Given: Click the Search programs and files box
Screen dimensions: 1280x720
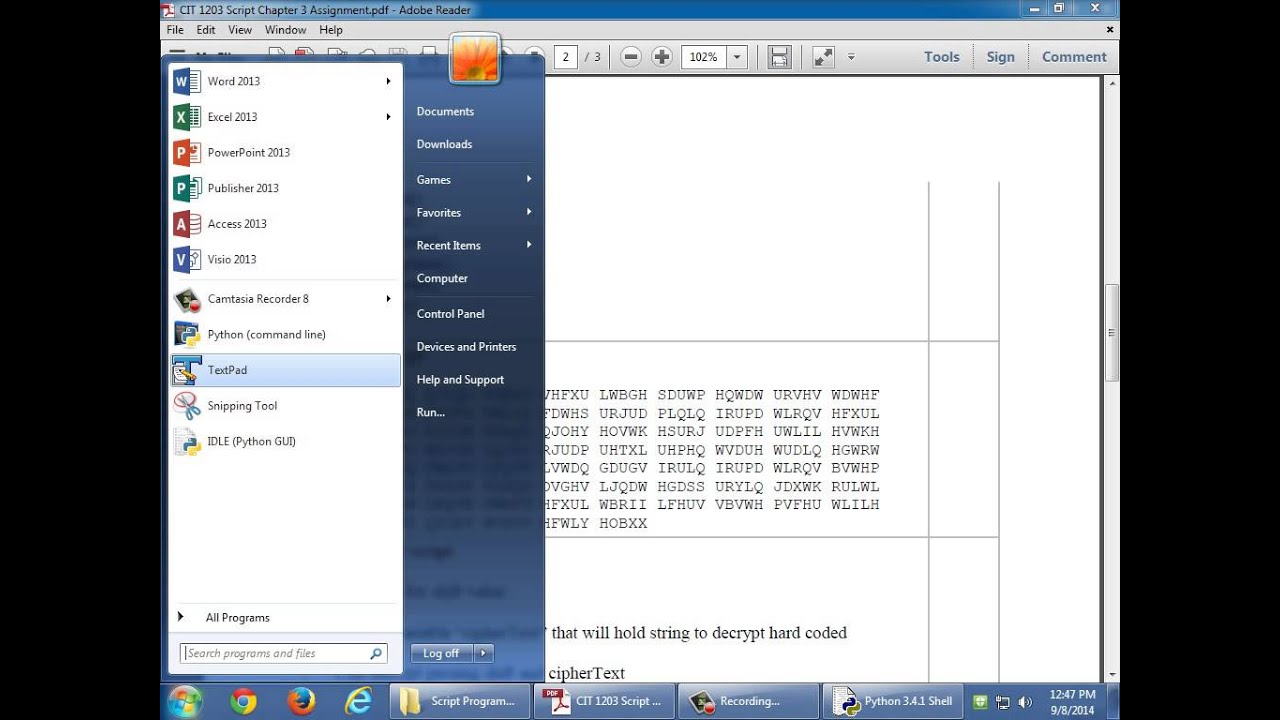Looking at the screenshot, I should point(283,653).
